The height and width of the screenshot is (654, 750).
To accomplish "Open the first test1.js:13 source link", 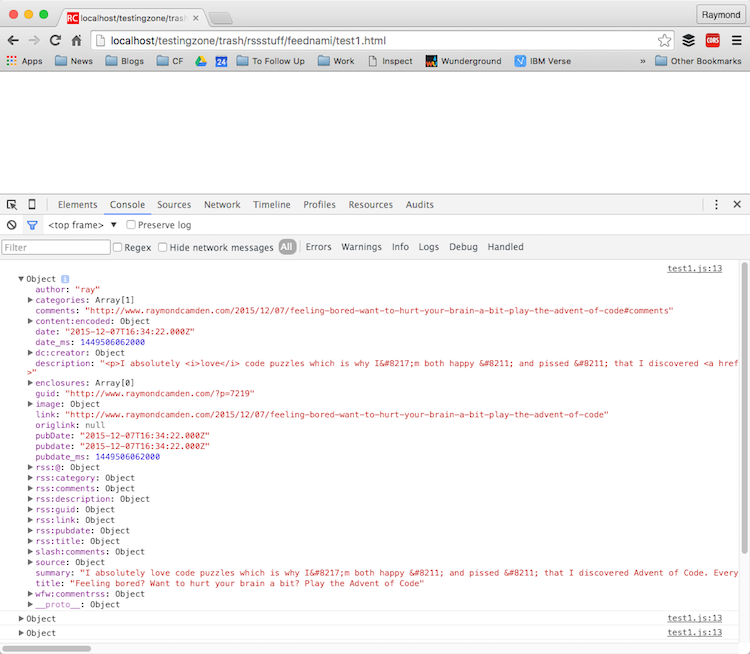I will coord(695,268).
